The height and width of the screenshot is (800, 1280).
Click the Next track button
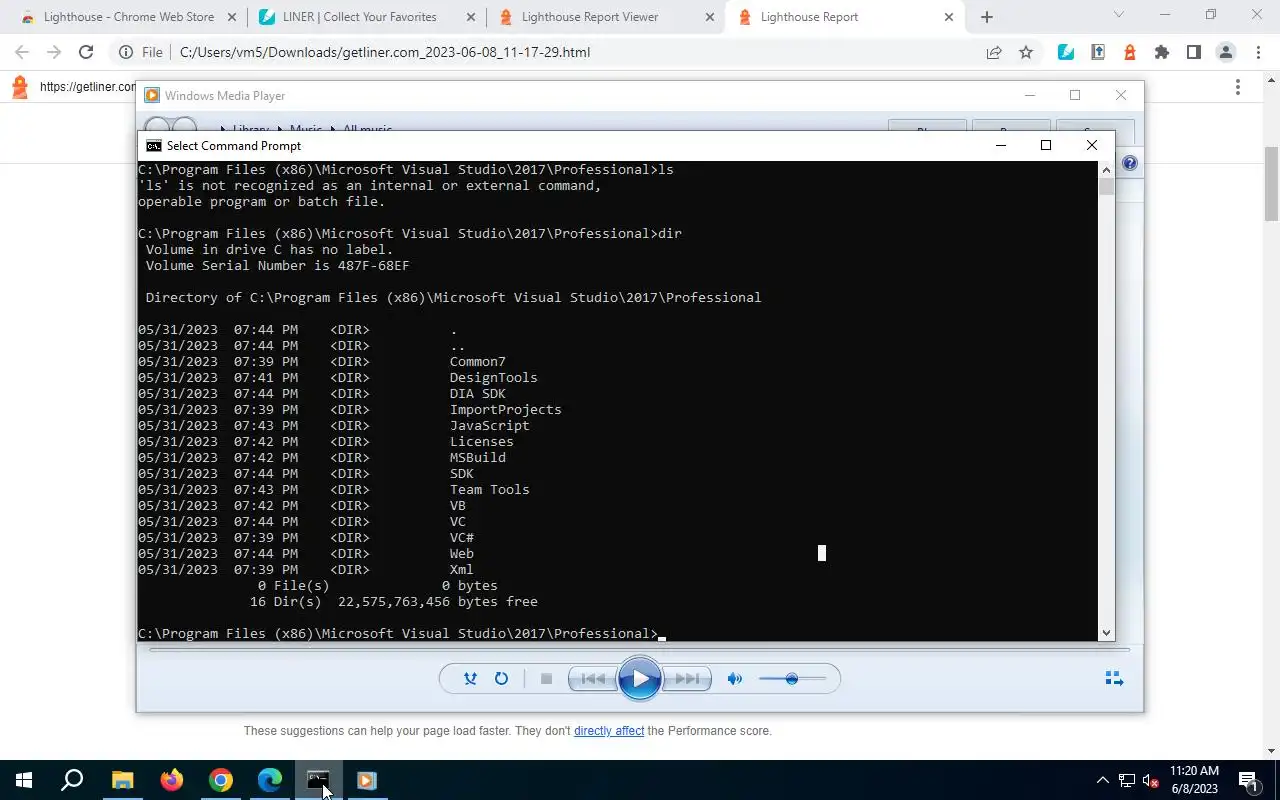(x=687, y=679)
